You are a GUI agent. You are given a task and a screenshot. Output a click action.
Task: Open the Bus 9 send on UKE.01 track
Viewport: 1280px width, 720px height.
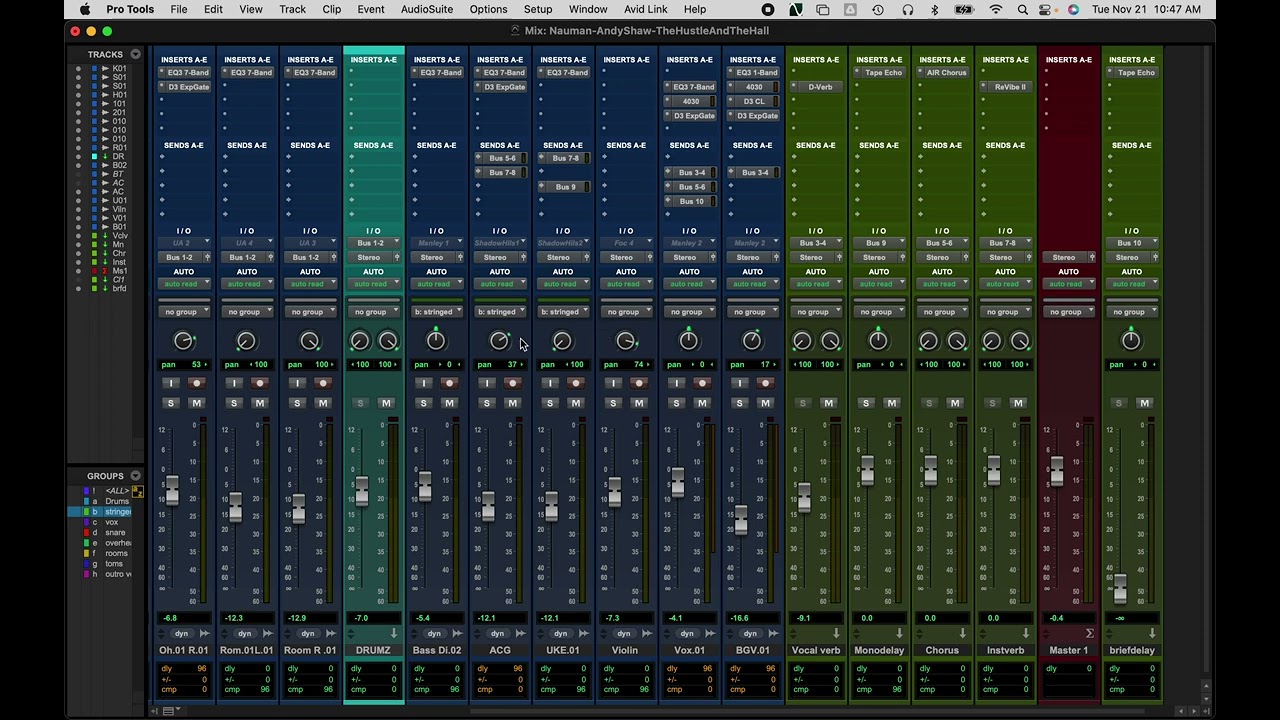coord(563,187)
